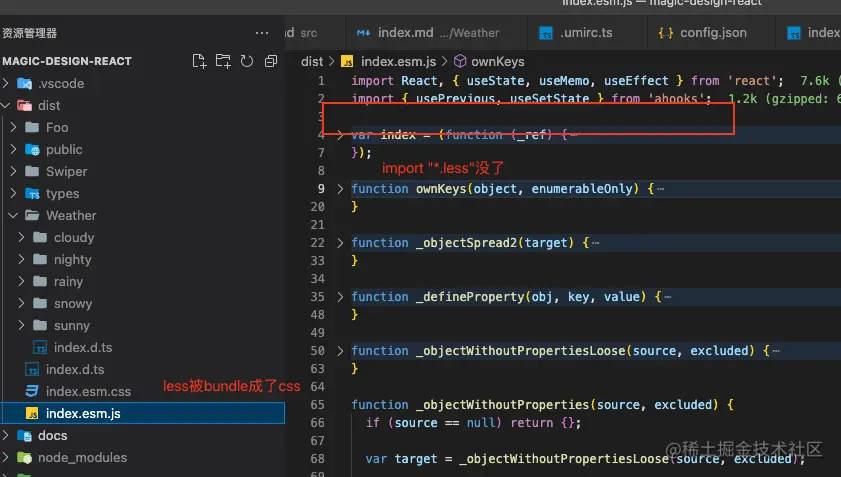Click the JS icon in breadcrumb
Image resolution: width=841 pixels, height=477 pixels.
pyautogui.click(x=347, y=62)
